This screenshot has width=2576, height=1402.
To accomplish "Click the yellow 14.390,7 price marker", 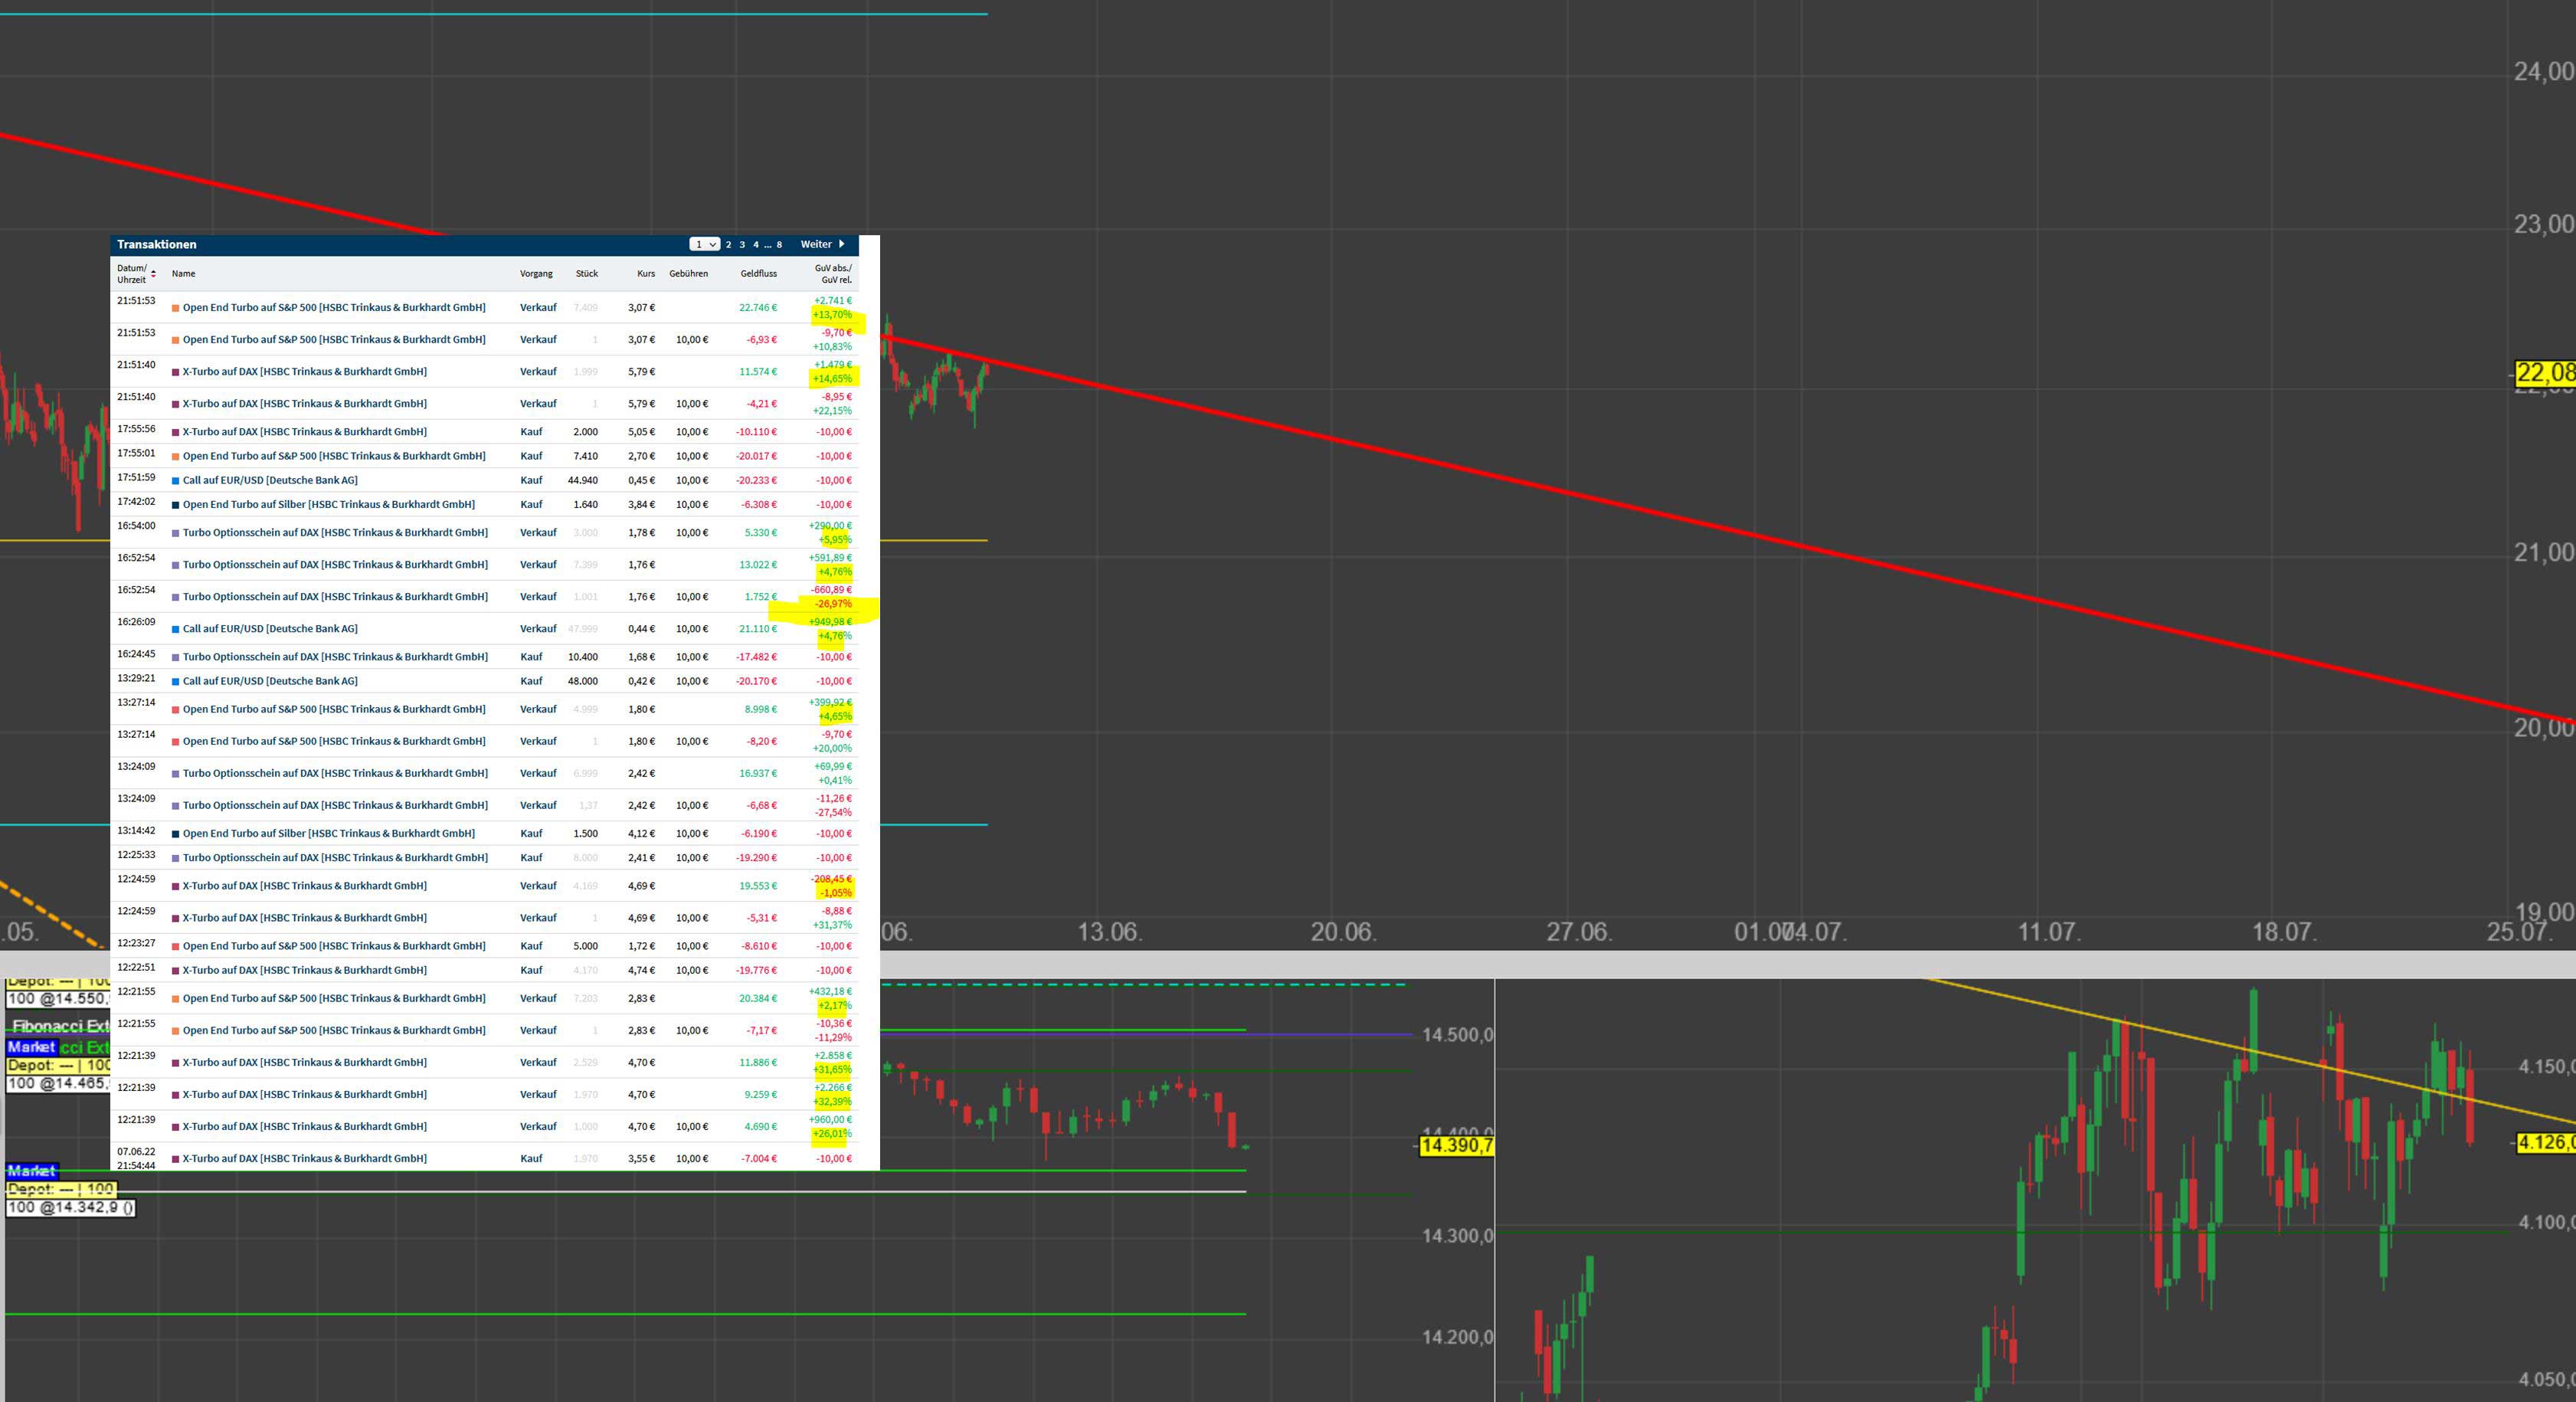I will (x=1456, y=1145).
